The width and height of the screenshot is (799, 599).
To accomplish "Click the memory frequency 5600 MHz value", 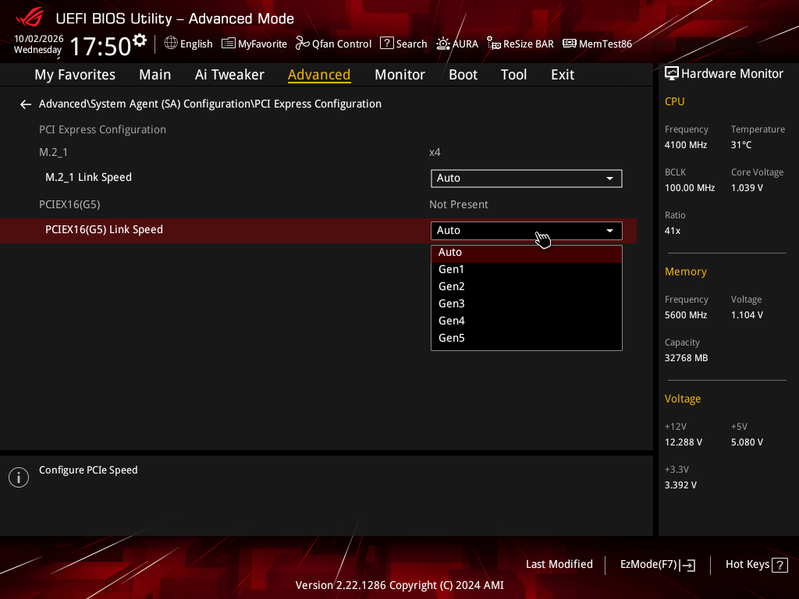I will (685, 315).
